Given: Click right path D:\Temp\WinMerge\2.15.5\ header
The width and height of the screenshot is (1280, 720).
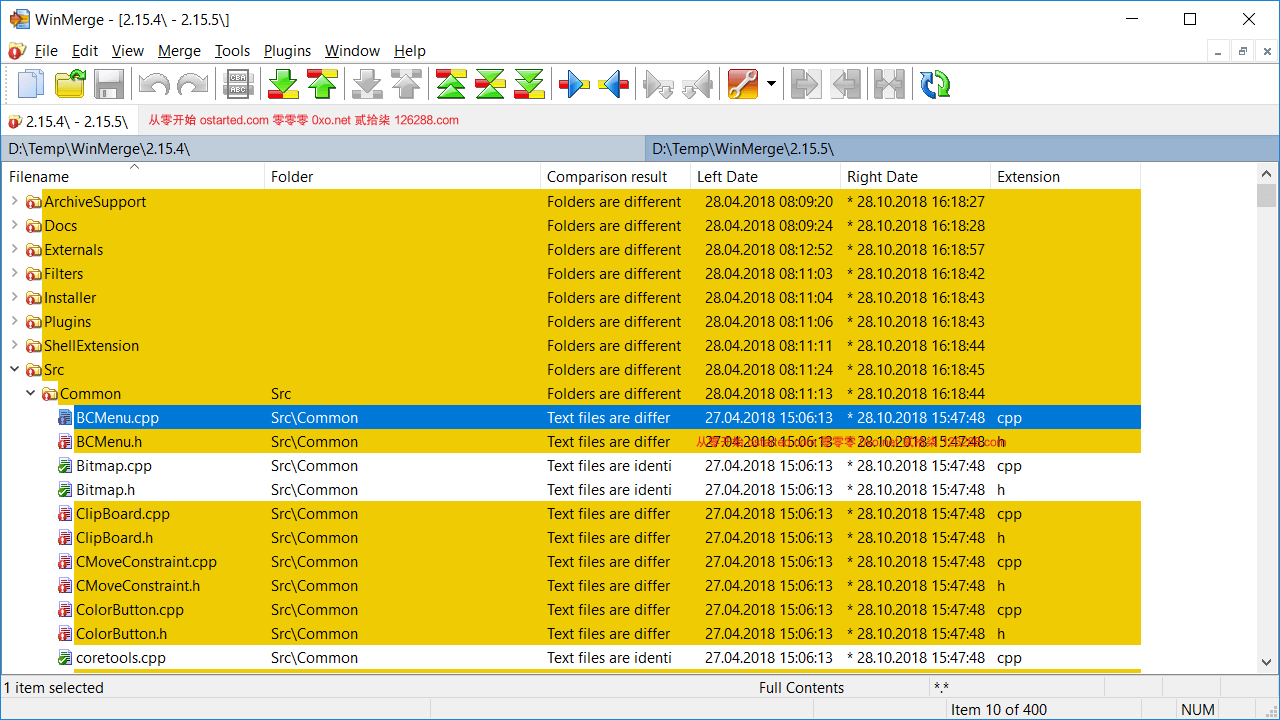Looking at the screenshot, I should (962, 149).
